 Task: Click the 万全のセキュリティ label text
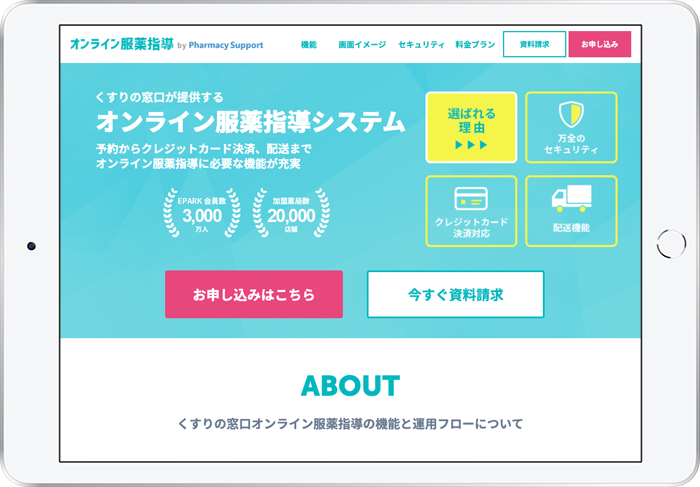click(x=571, y=144)
